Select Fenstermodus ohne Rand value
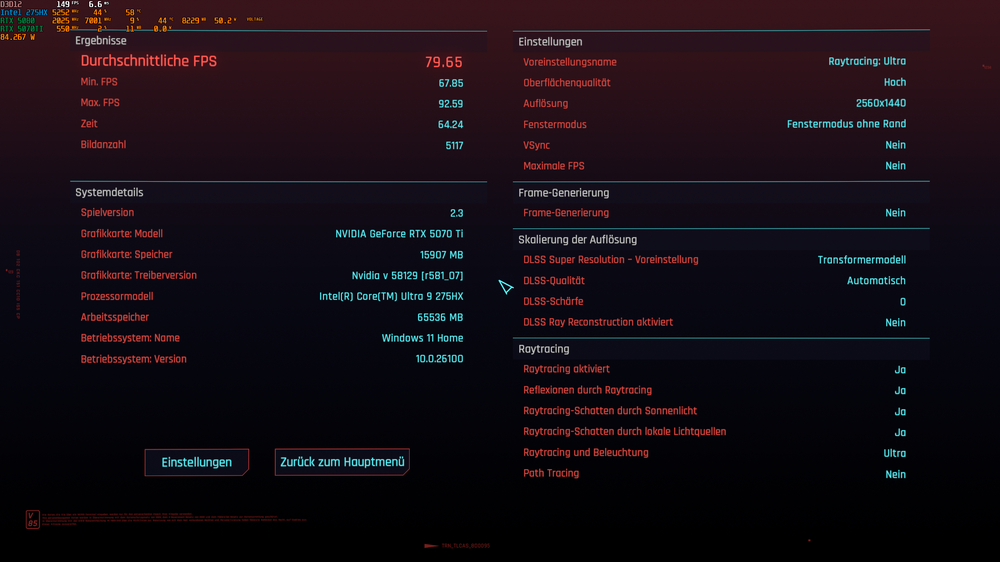Viewport: 1000px width, 562px height. [x=846, y=124]
